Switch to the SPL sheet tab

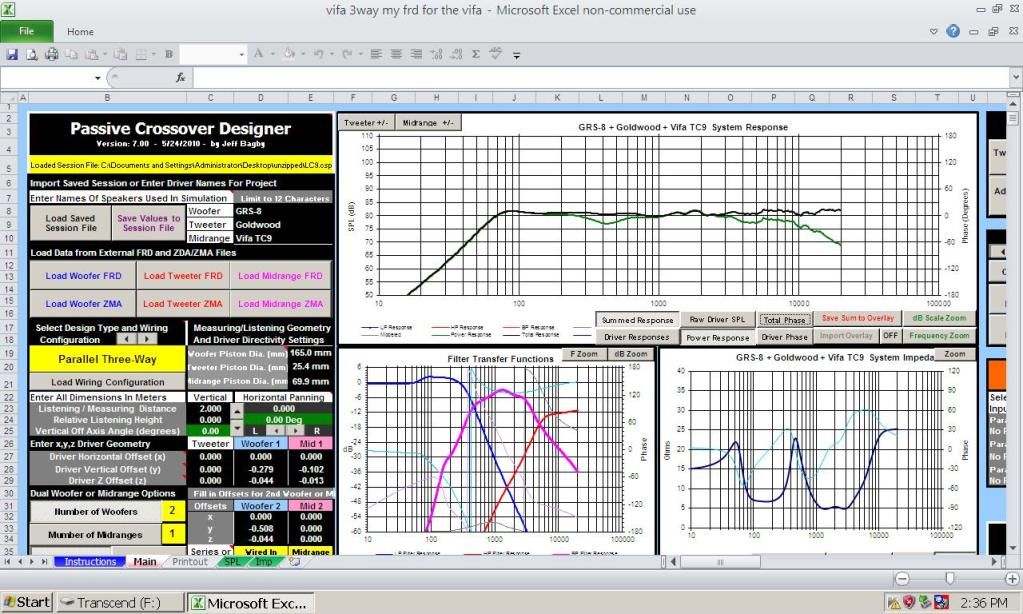click(x=232, y=561)
